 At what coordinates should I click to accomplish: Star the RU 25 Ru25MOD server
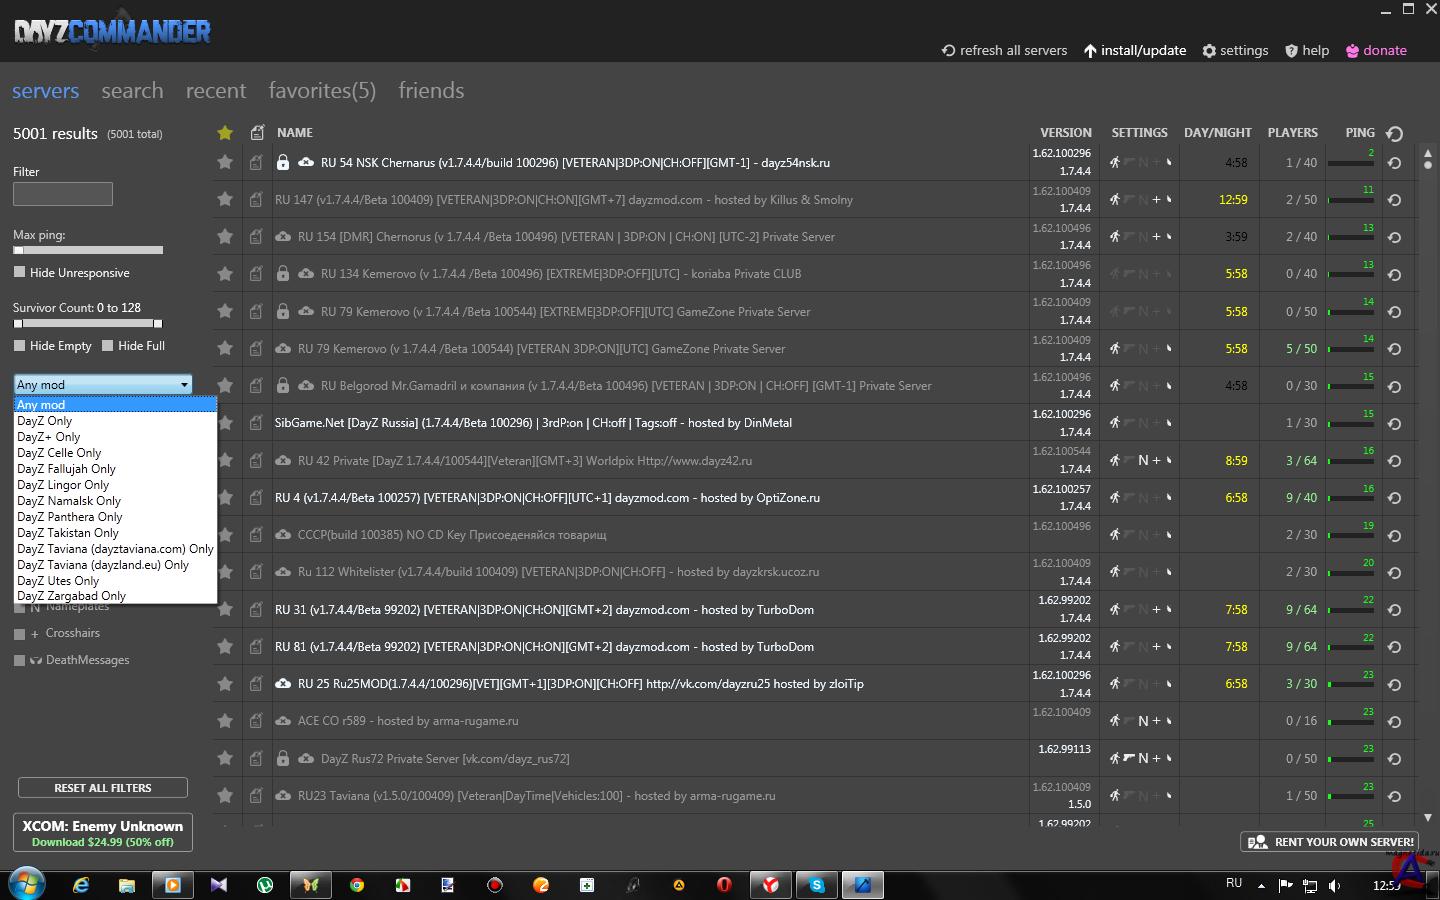click(x=225, y=684)
